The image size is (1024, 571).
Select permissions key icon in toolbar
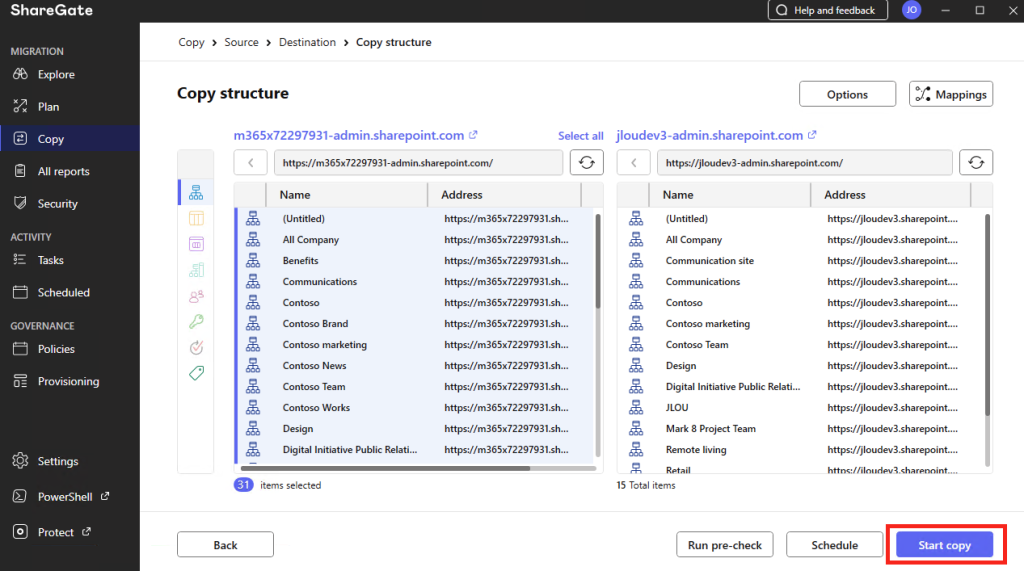196,321
